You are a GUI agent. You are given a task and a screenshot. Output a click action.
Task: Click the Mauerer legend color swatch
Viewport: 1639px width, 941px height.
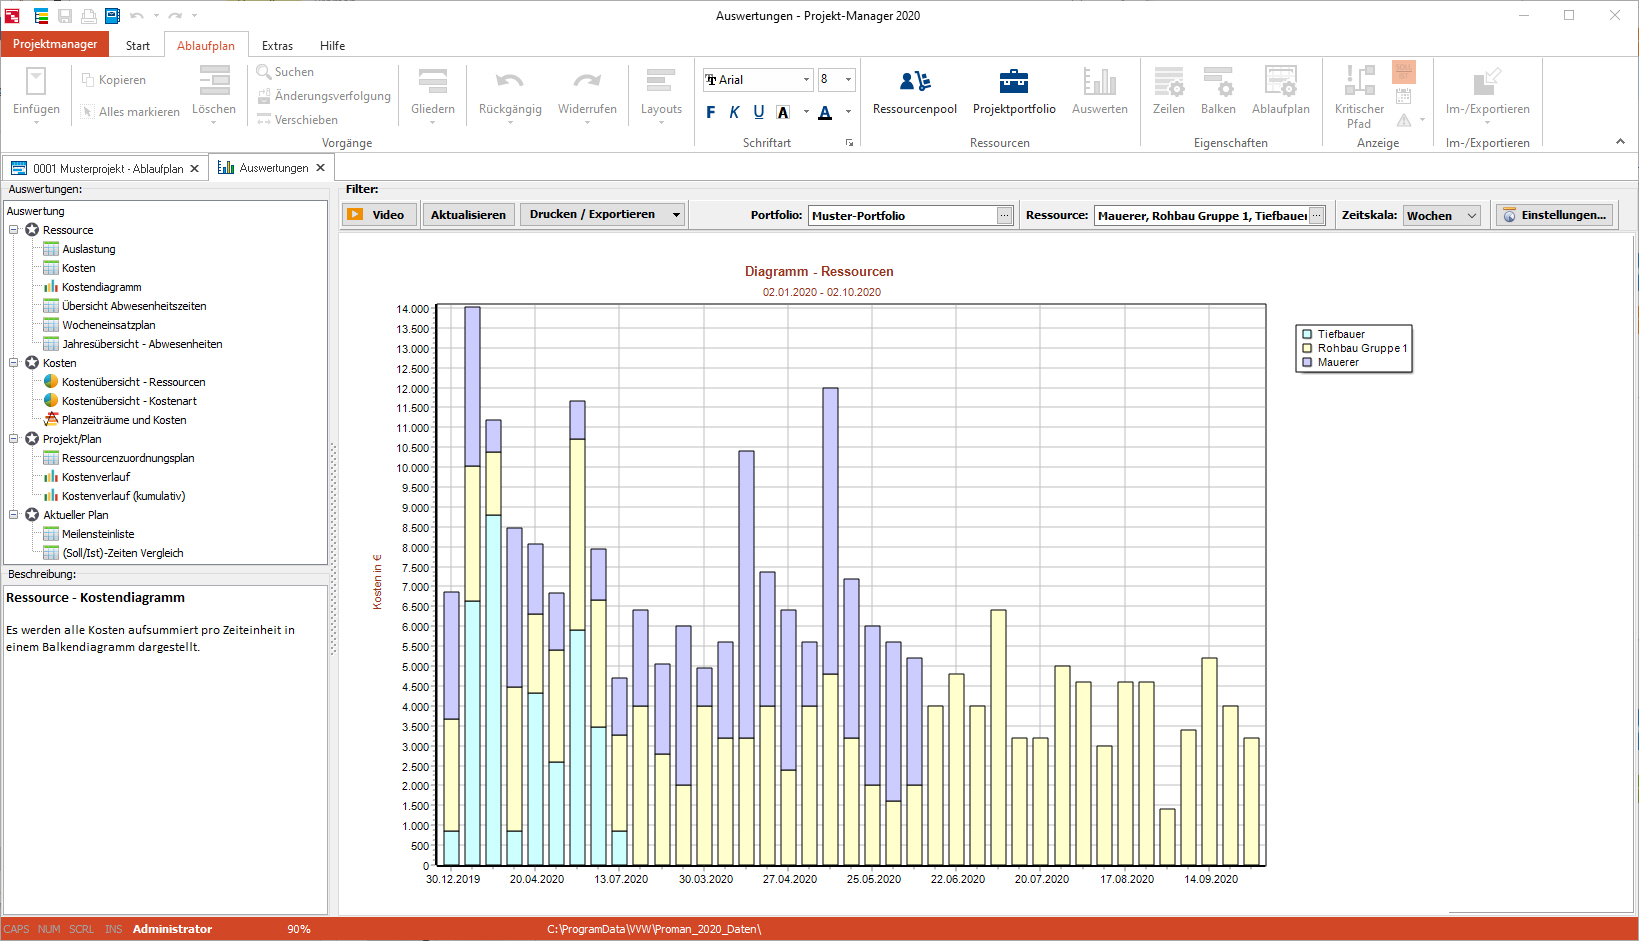click(1307, 362)
